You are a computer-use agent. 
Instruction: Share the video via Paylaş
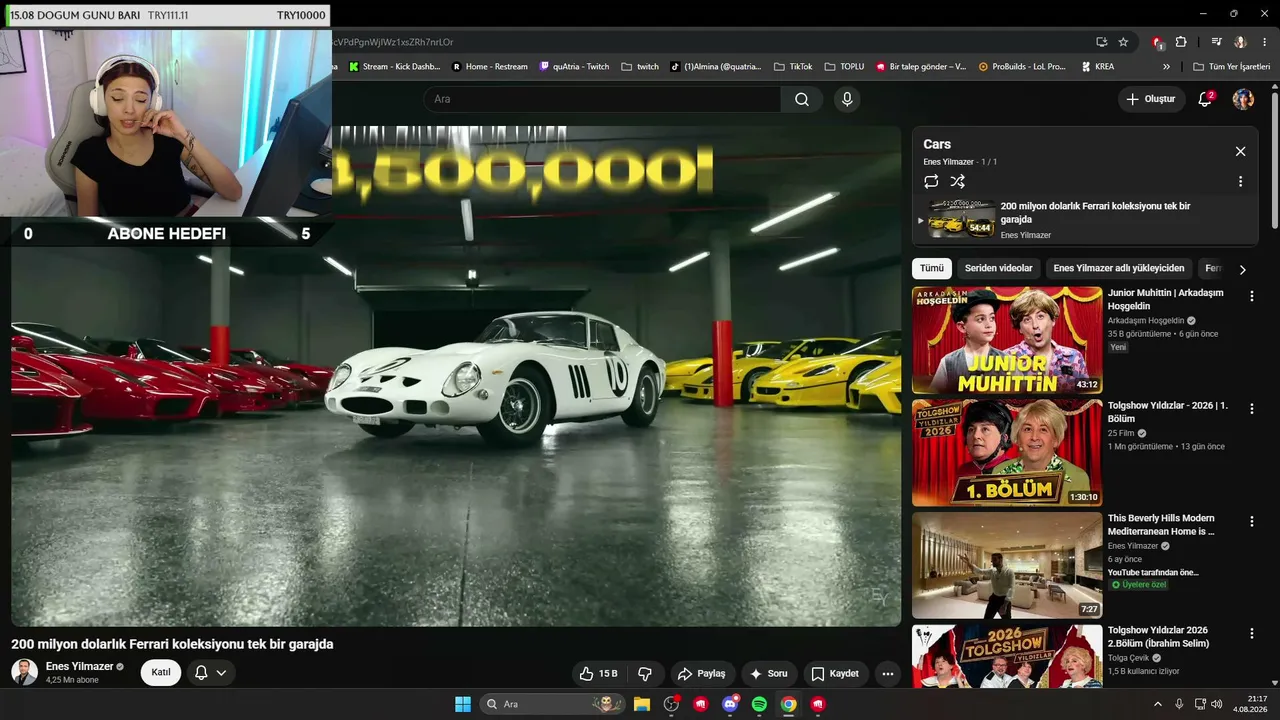coord(701,674)
